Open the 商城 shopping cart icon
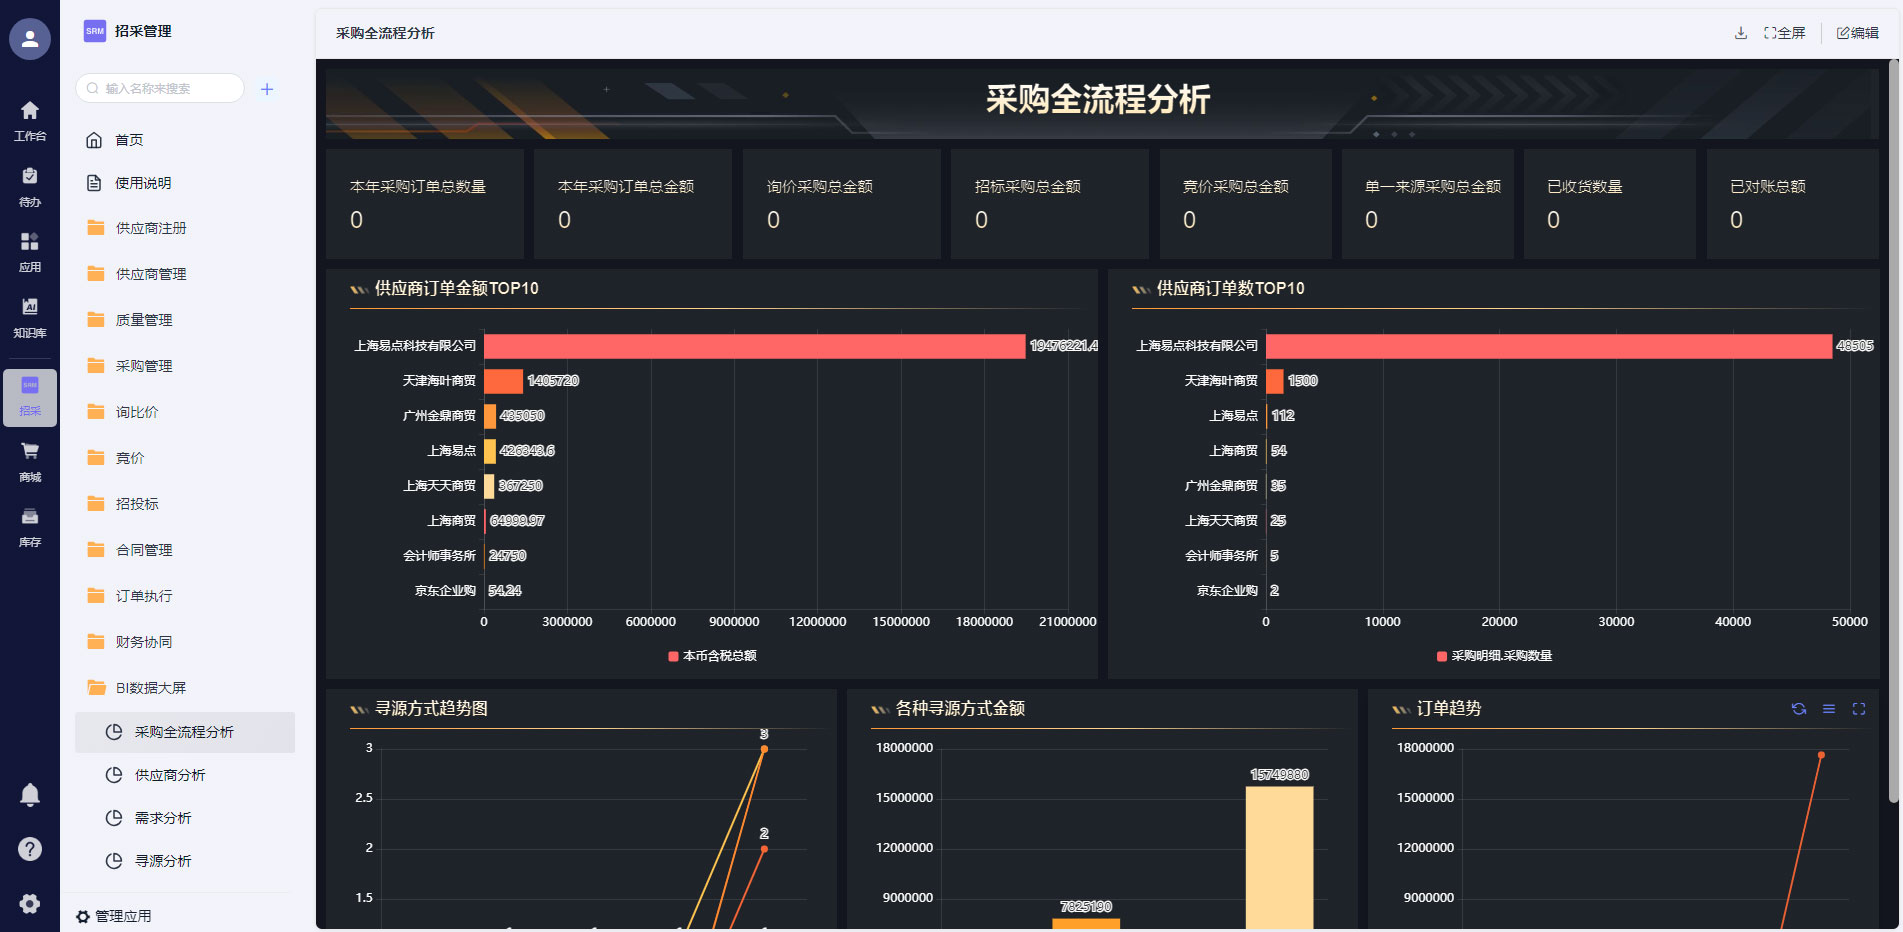This screenshot has height=932, width=1903. 30,460
